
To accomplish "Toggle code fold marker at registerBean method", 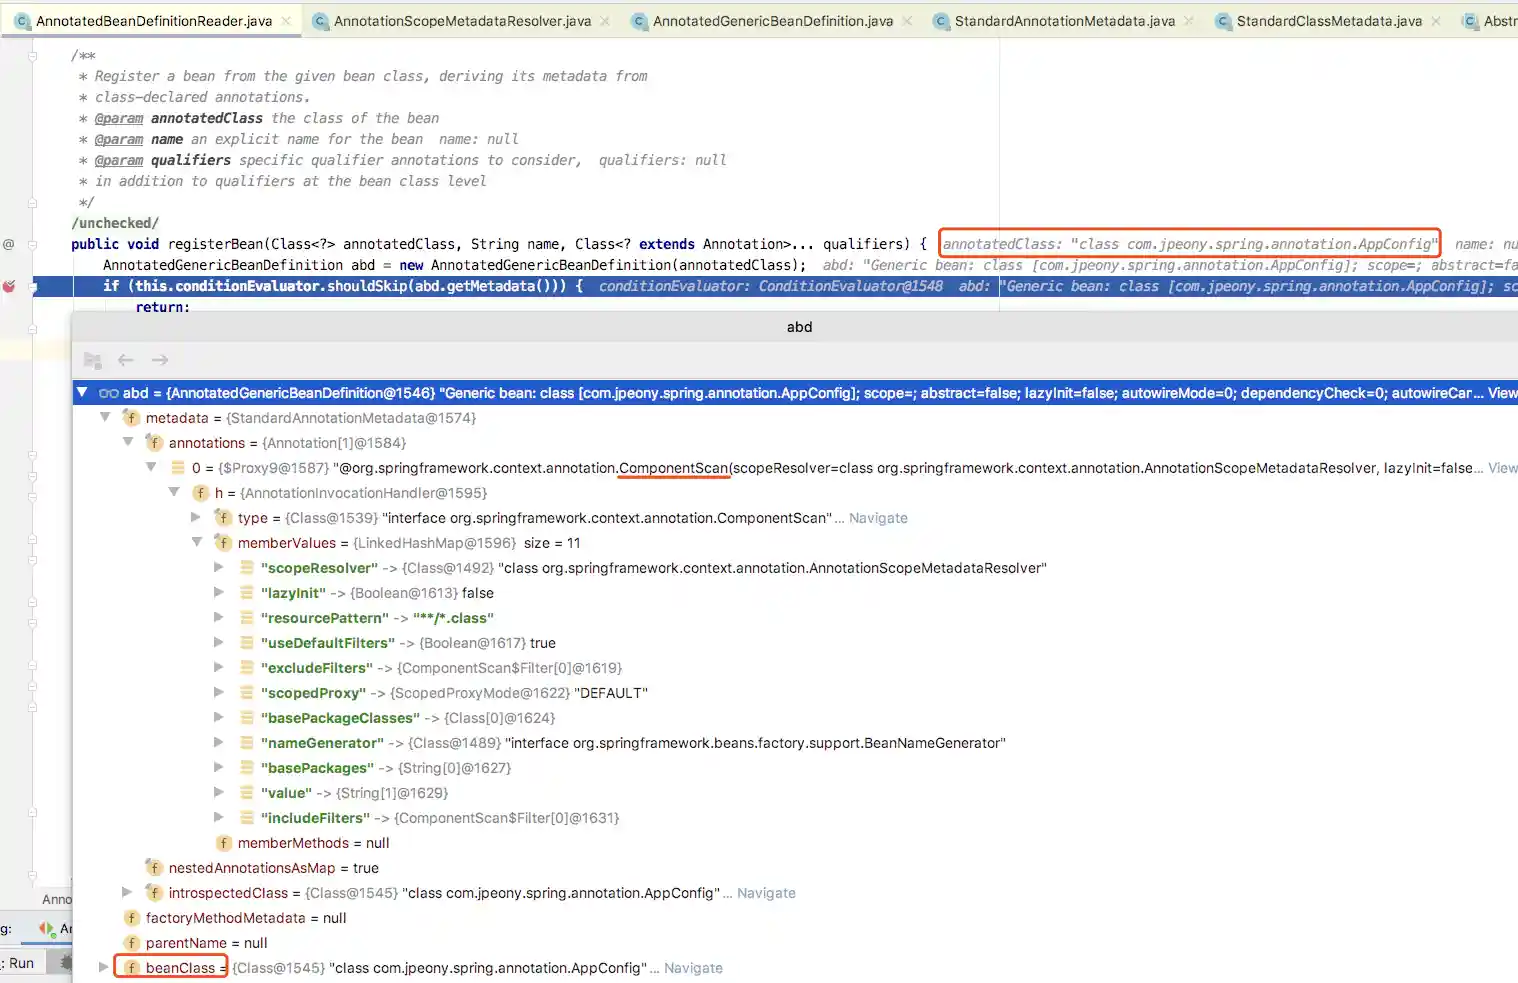I will pos(33,244).
